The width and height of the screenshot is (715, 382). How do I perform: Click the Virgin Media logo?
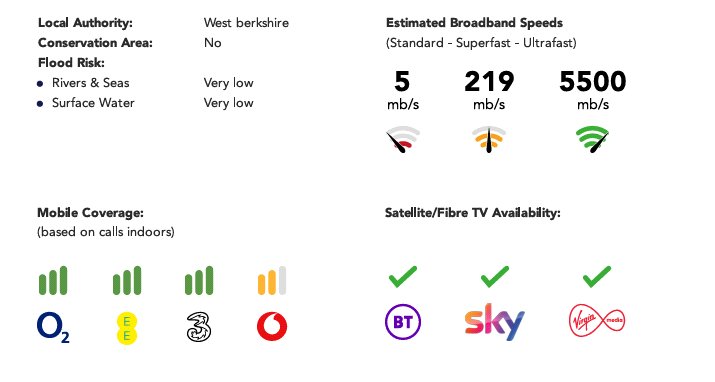(596, 320)
